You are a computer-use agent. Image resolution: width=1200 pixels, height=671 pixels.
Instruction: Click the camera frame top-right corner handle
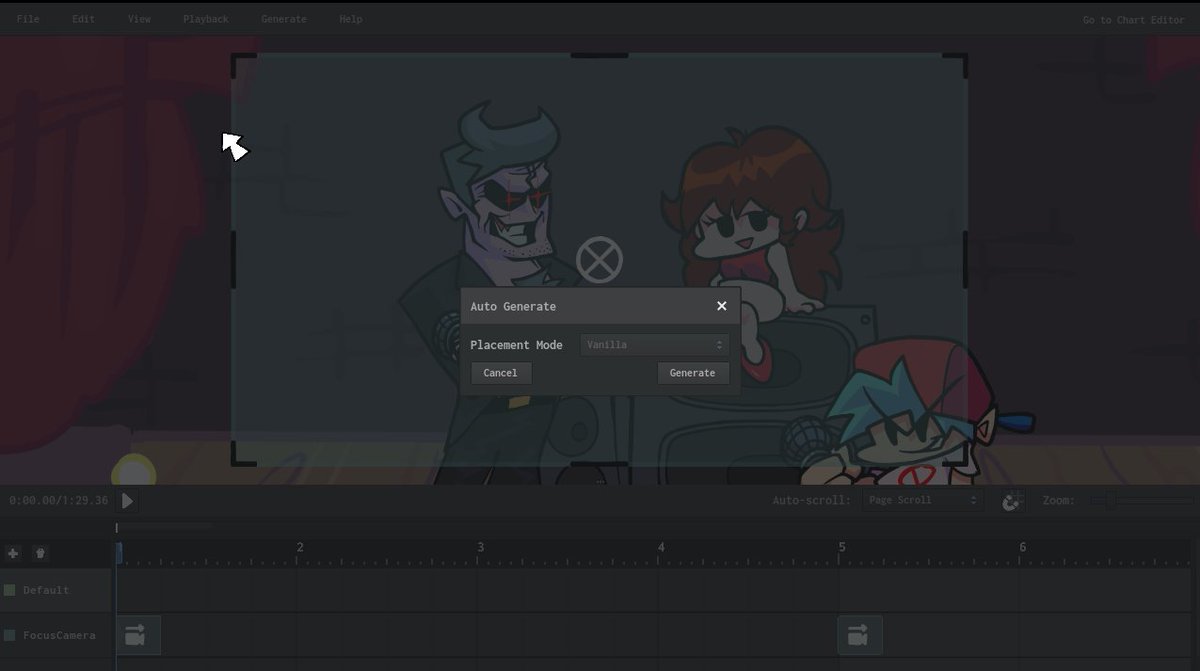pyautogui.click(x=956, y=65)
